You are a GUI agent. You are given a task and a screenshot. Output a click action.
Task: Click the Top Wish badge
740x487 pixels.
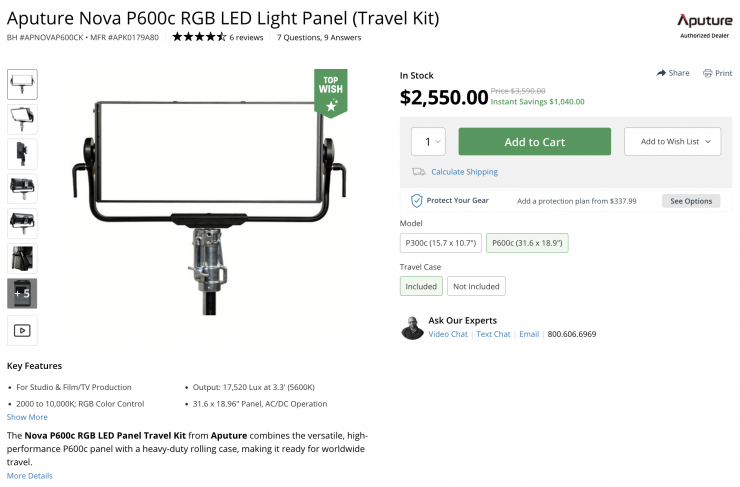pos(330,92)
